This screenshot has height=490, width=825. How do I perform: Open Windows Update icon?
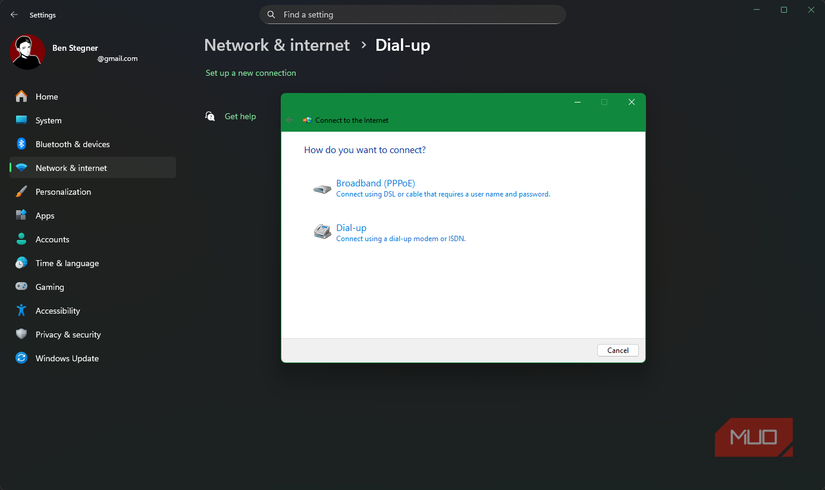[21, 358]
